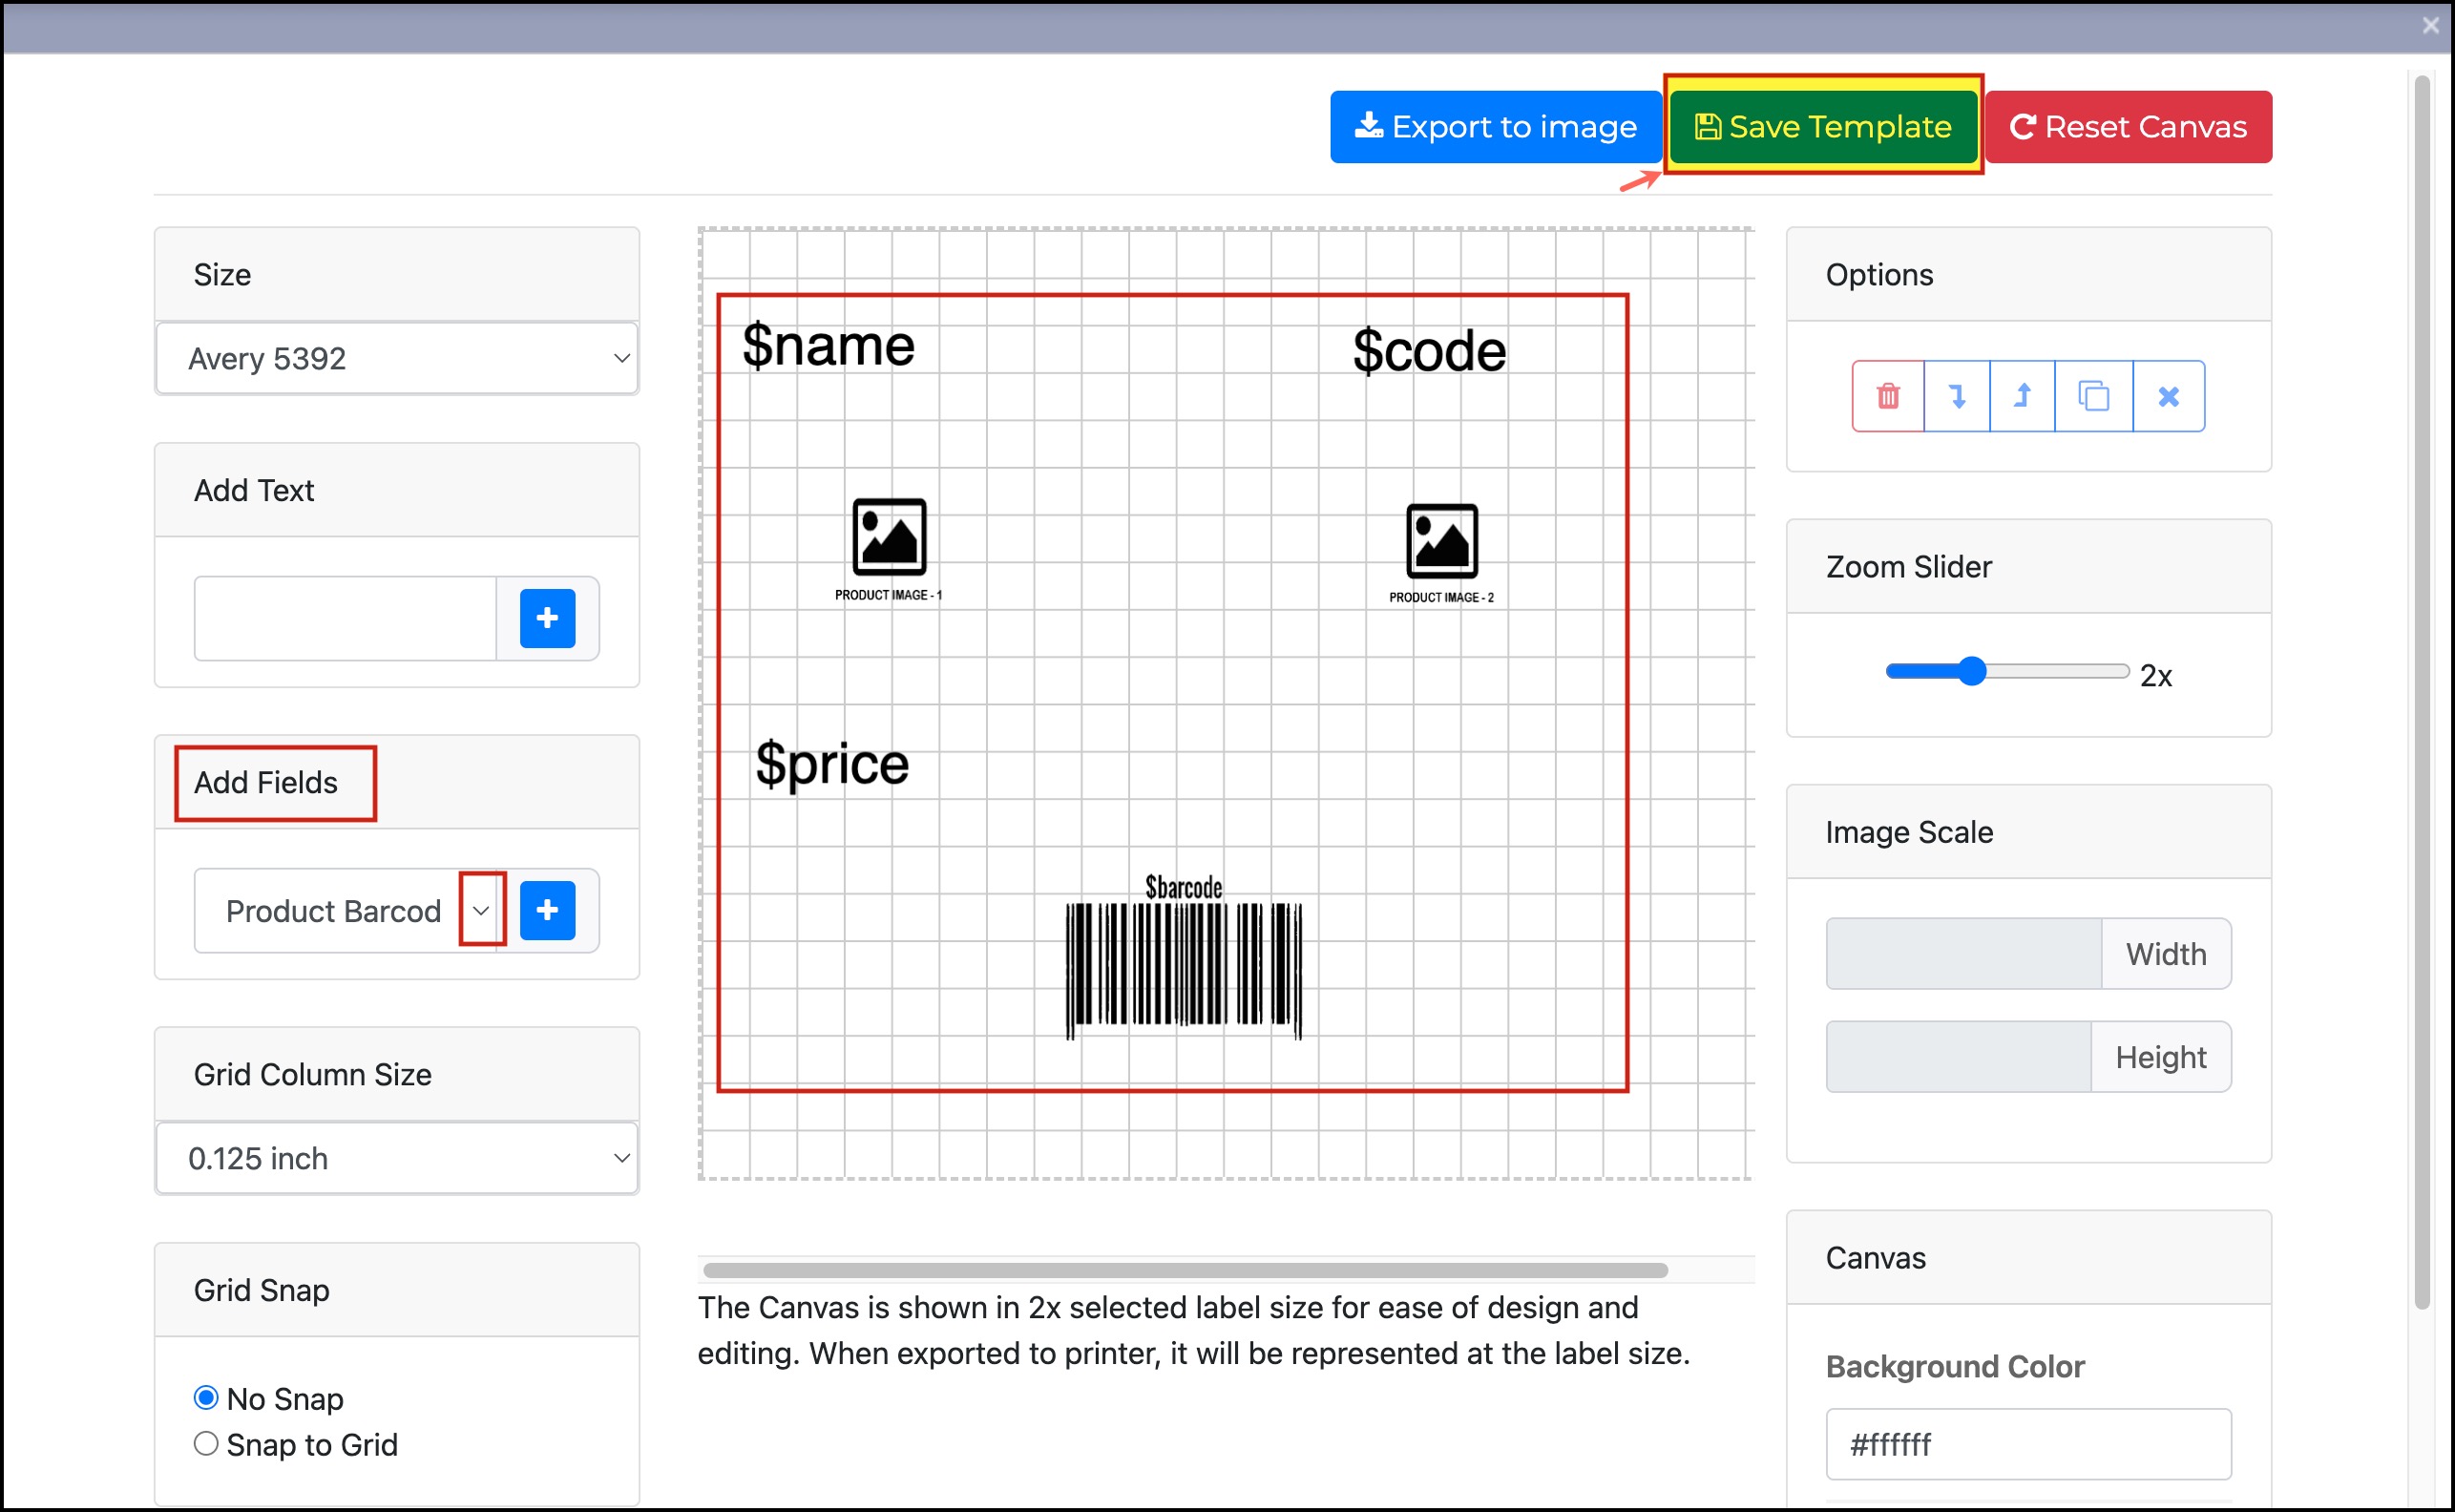Expand the Product Barcode fields dropdown

click(481, 910)
